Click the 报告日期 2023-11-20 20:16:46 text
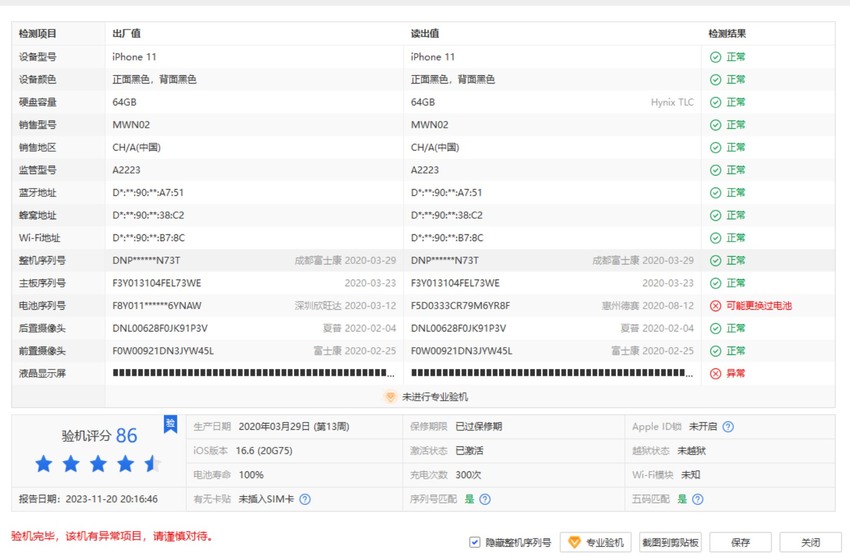 88,499
